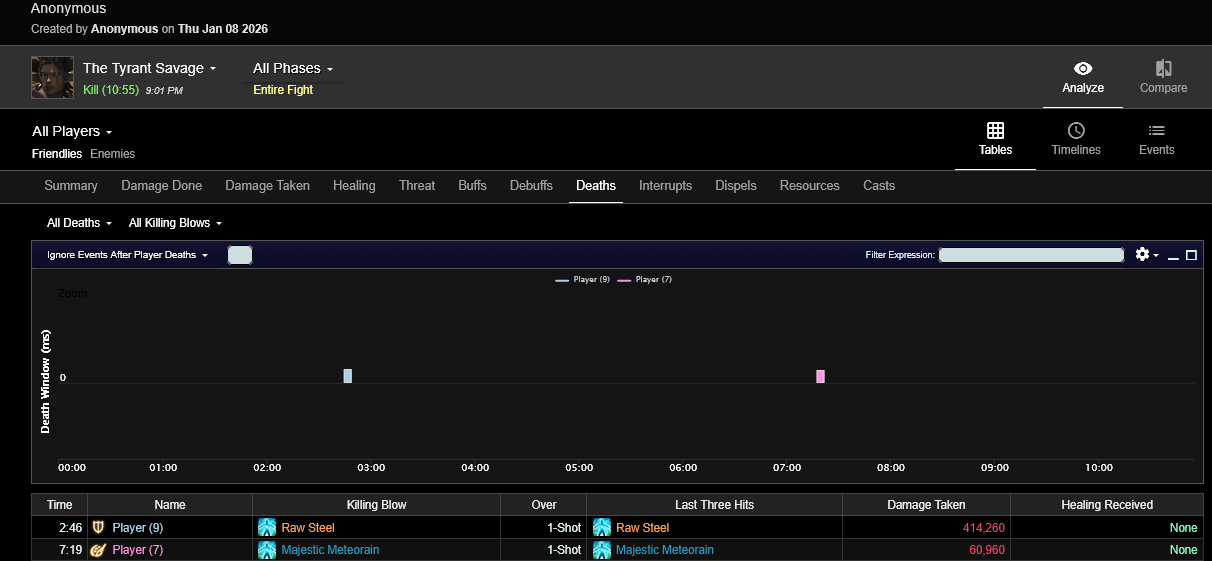Open chart settings gear icon

(x=1143, y=255)
